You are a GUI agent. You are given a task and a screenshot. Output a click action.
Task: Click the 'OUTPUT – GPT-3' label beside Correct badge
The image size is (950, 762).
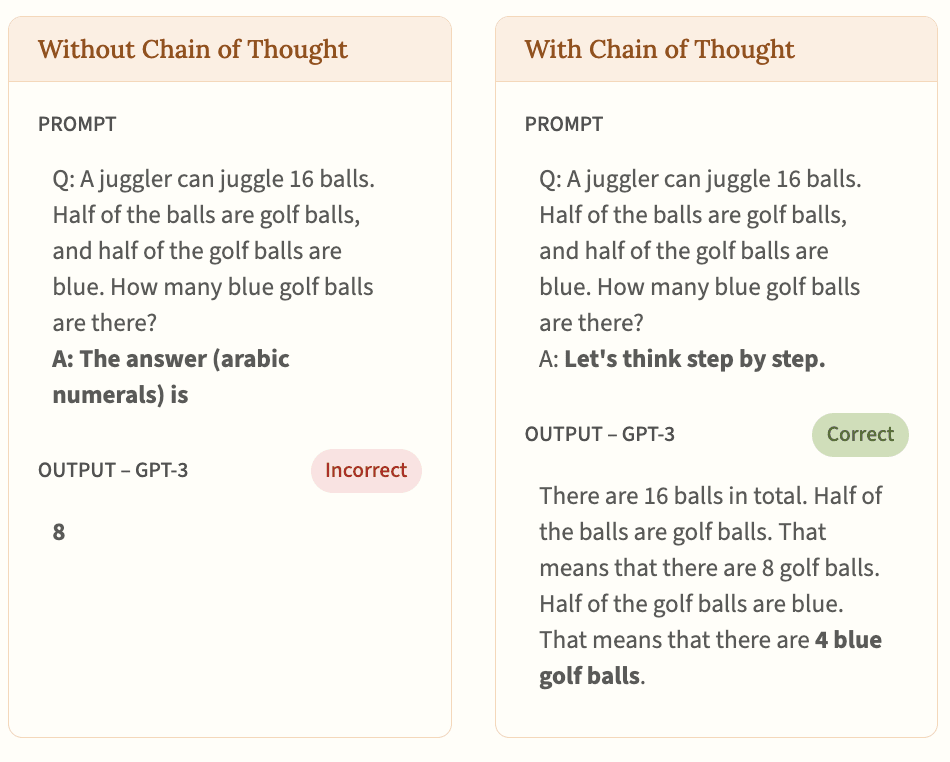600,434
